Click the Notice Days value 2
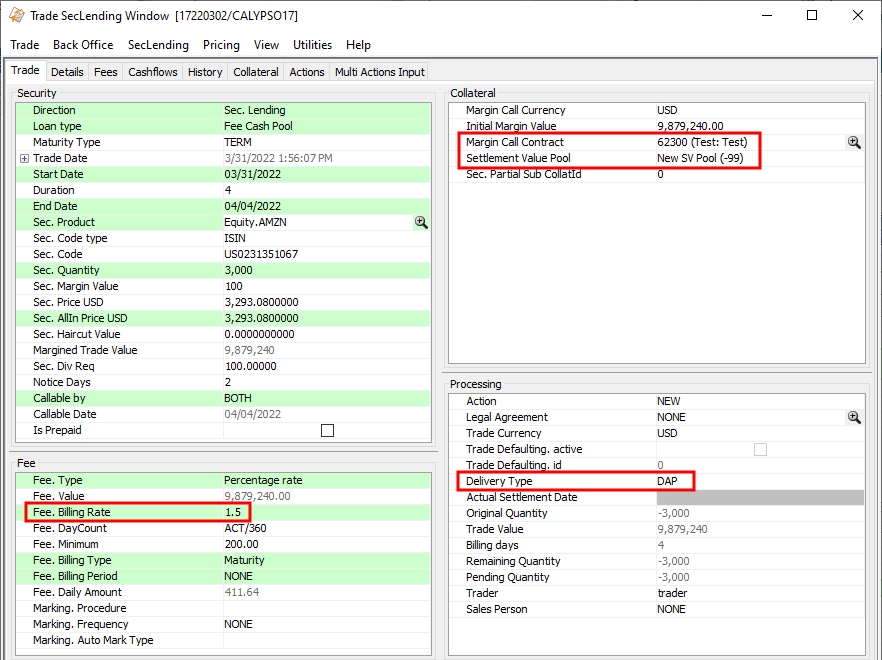The height and width of the screenshot is (660, 882). [228, 383]
